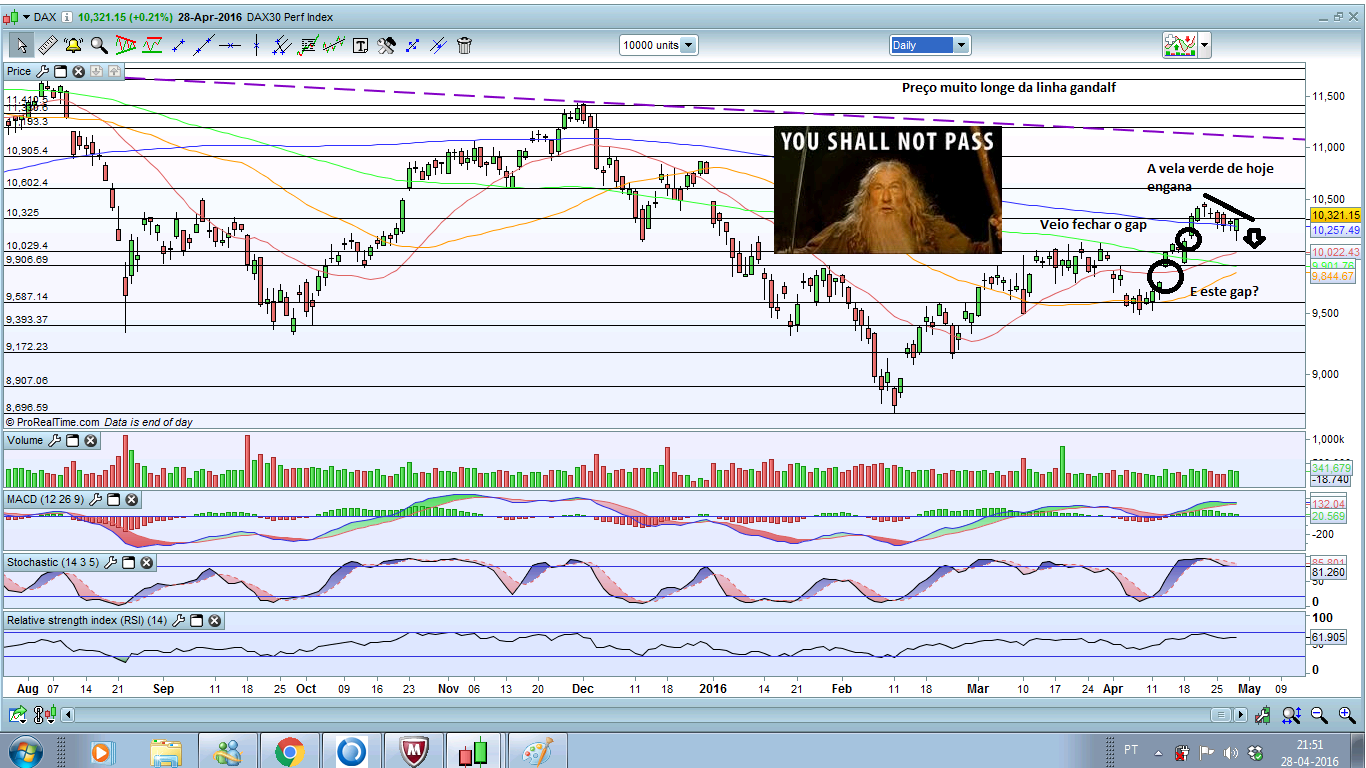Viewport: 1366px width, 768px height.
Task: Click the current price label 10,321.15
Action: click(1336, 215)
